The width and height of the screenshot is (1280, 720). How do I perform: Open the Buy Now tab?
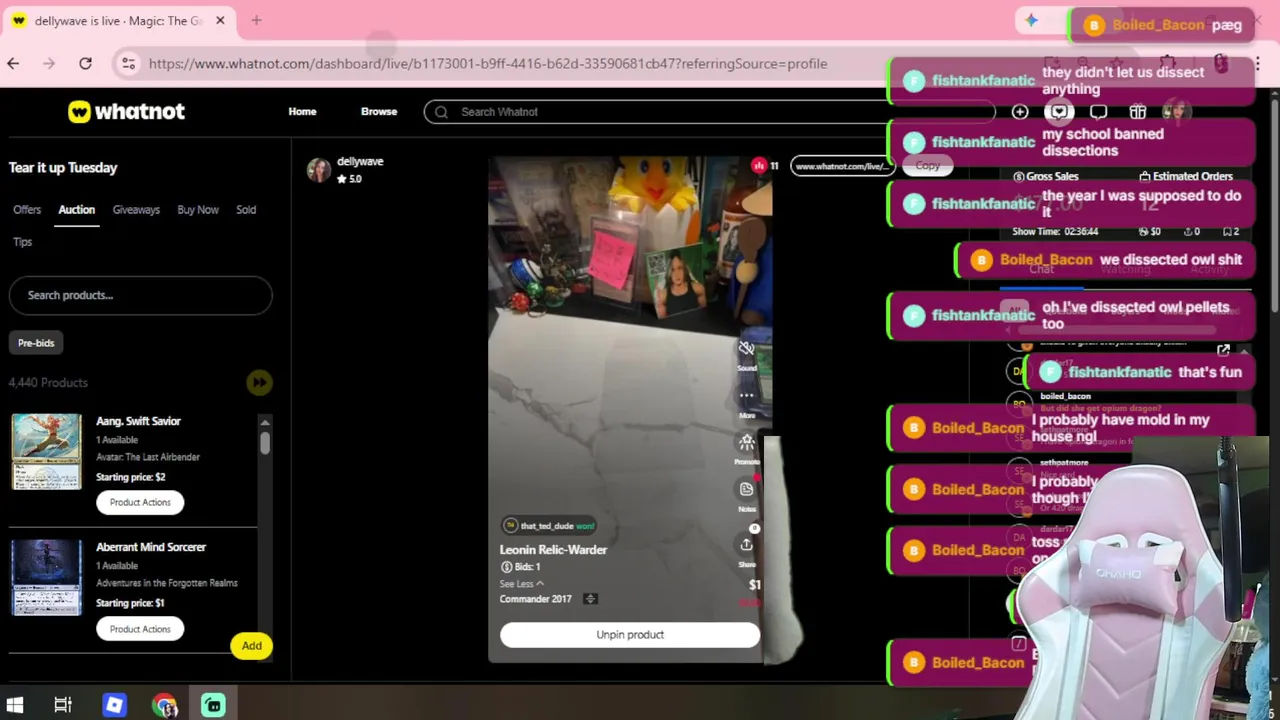tap(198, 210)
